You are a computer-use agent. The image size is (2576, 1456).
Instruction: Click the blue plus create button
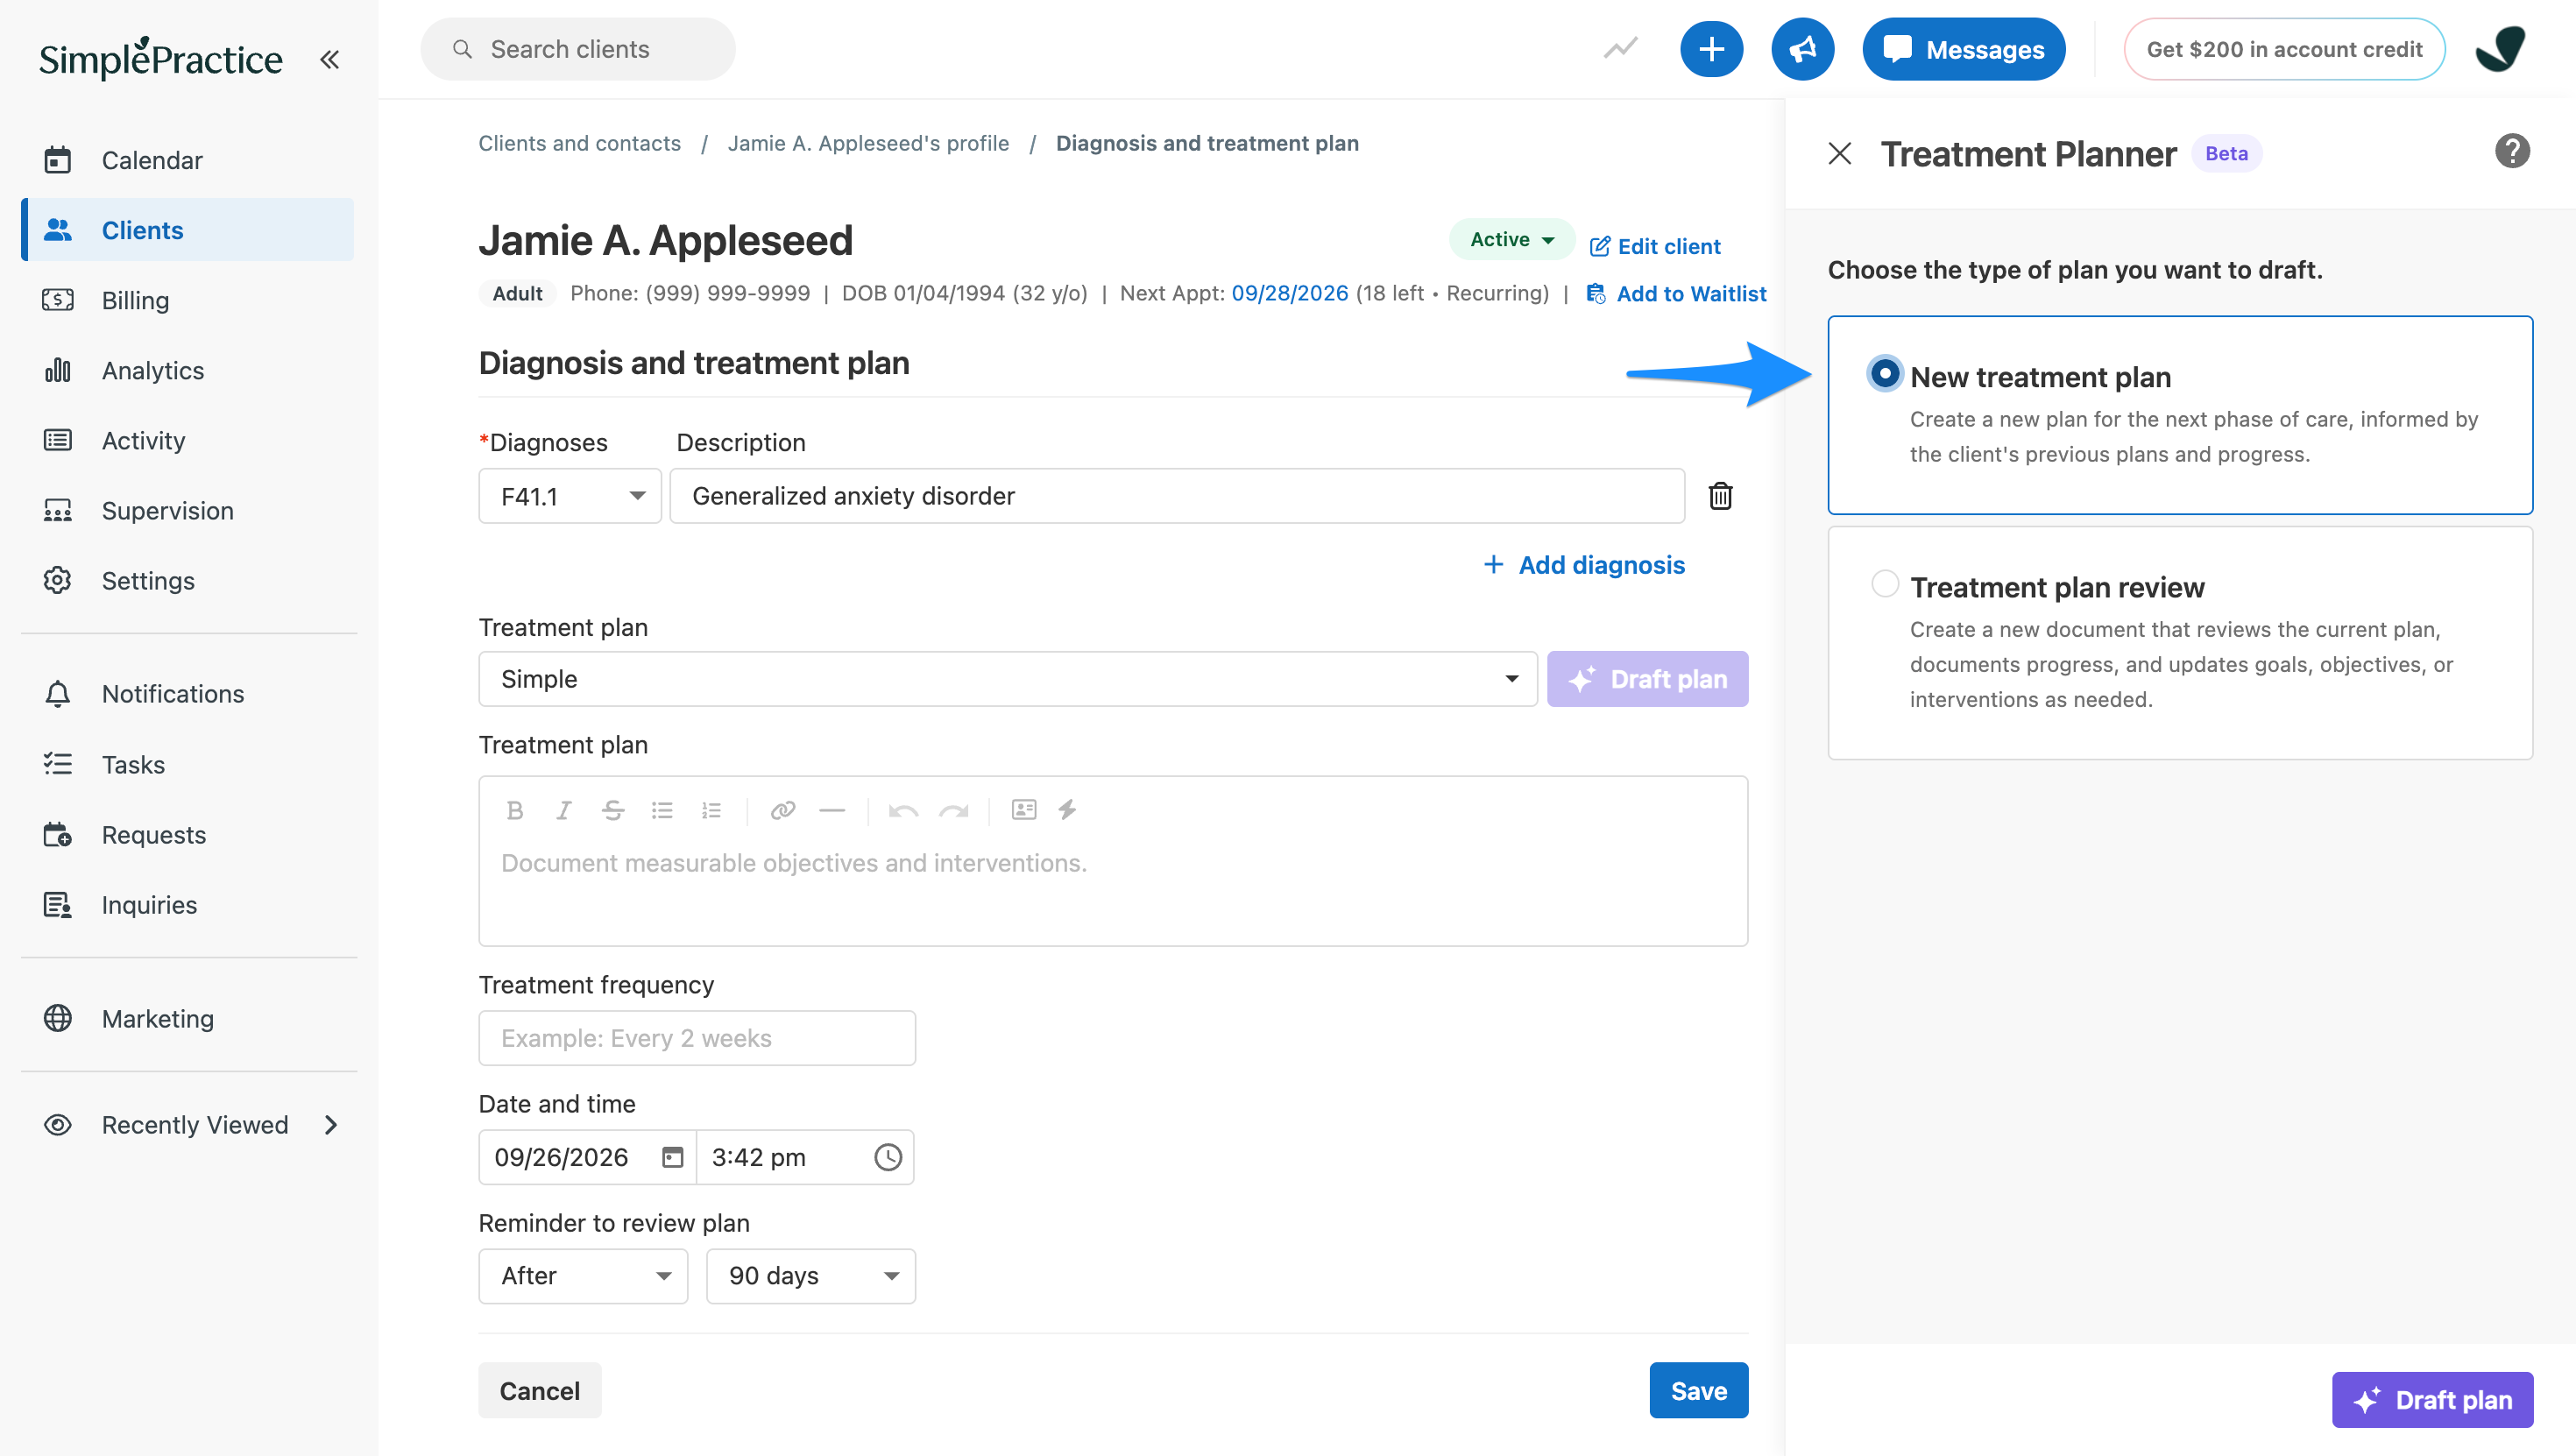pos(1711,49)
